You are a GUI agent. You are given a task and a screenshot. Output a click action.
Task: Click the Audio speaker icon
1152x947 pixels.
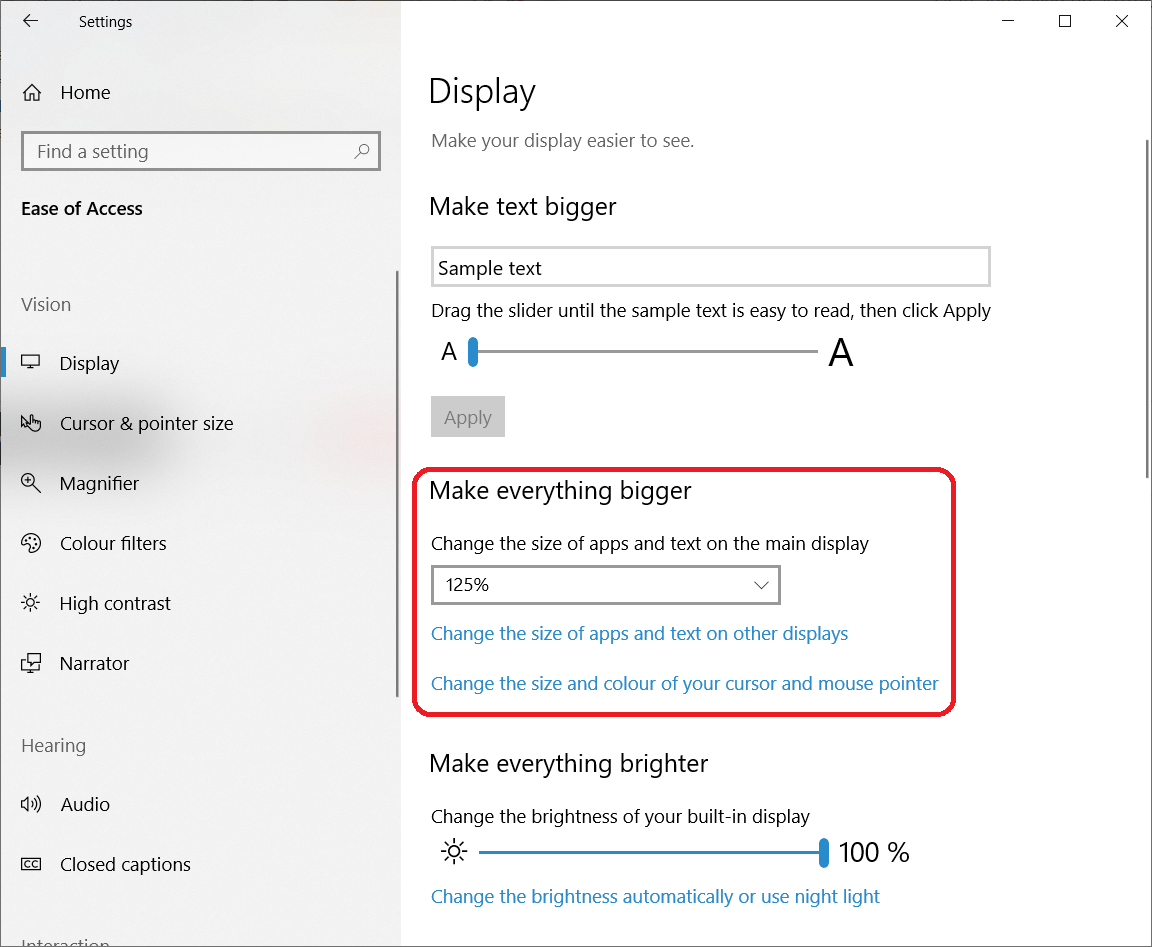[x=31, y=804]
